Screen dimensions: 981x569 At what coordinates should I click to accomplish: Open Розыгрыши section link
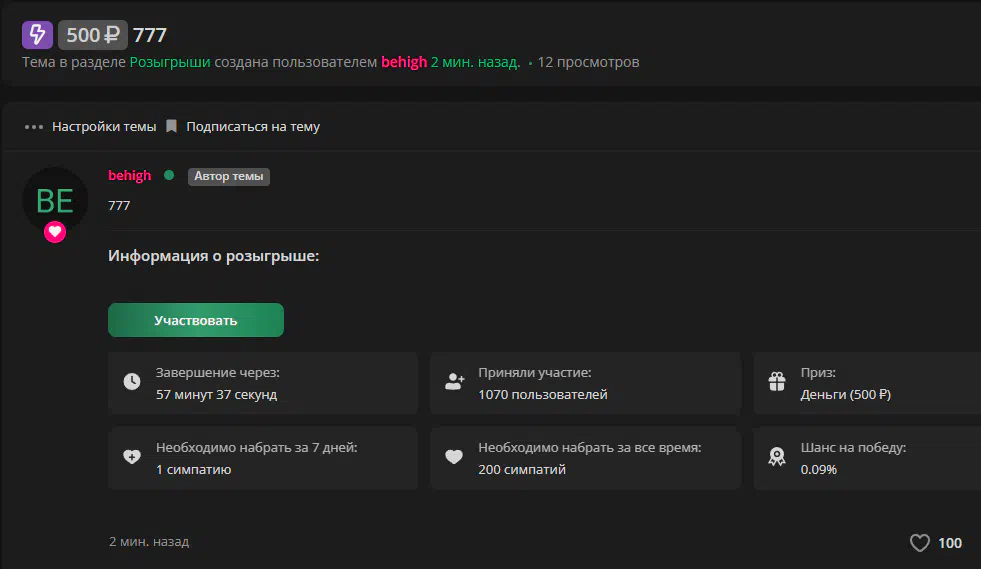click(x=170, y=62)
